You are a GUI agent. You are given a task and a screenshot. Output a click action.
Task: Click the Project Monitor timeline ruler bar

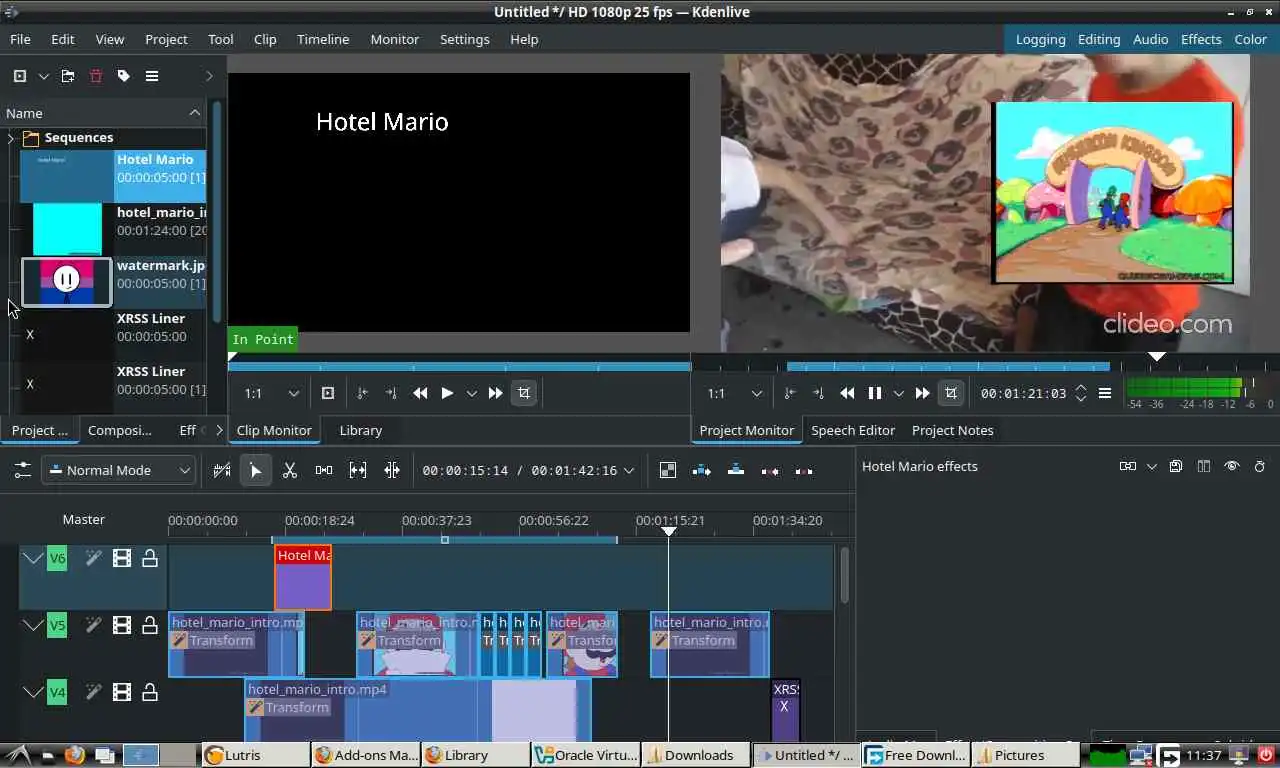click(x=985, y=366)
